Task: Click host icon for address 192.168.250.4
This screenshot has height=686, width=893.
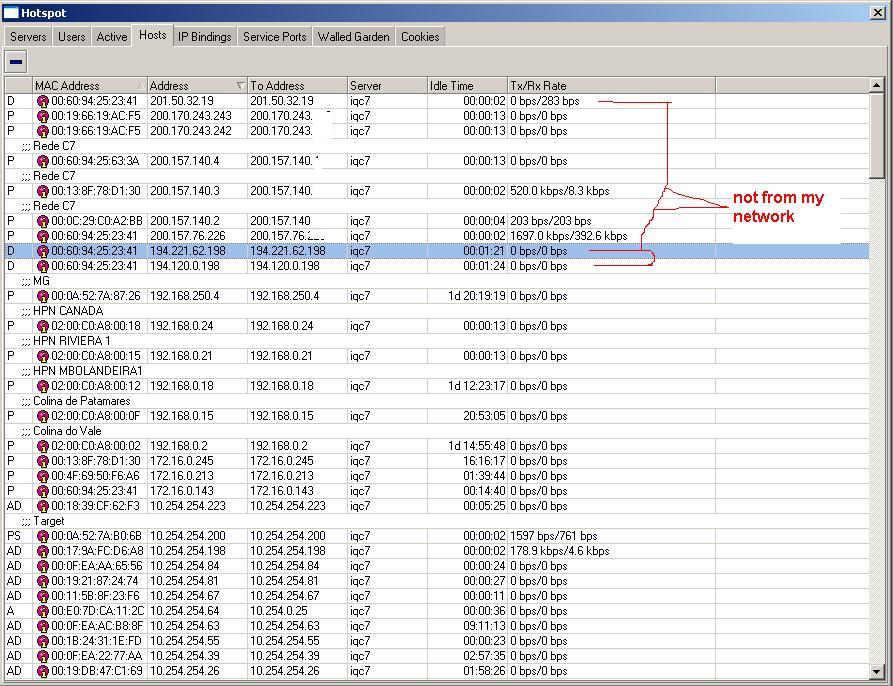Action: 43,297
